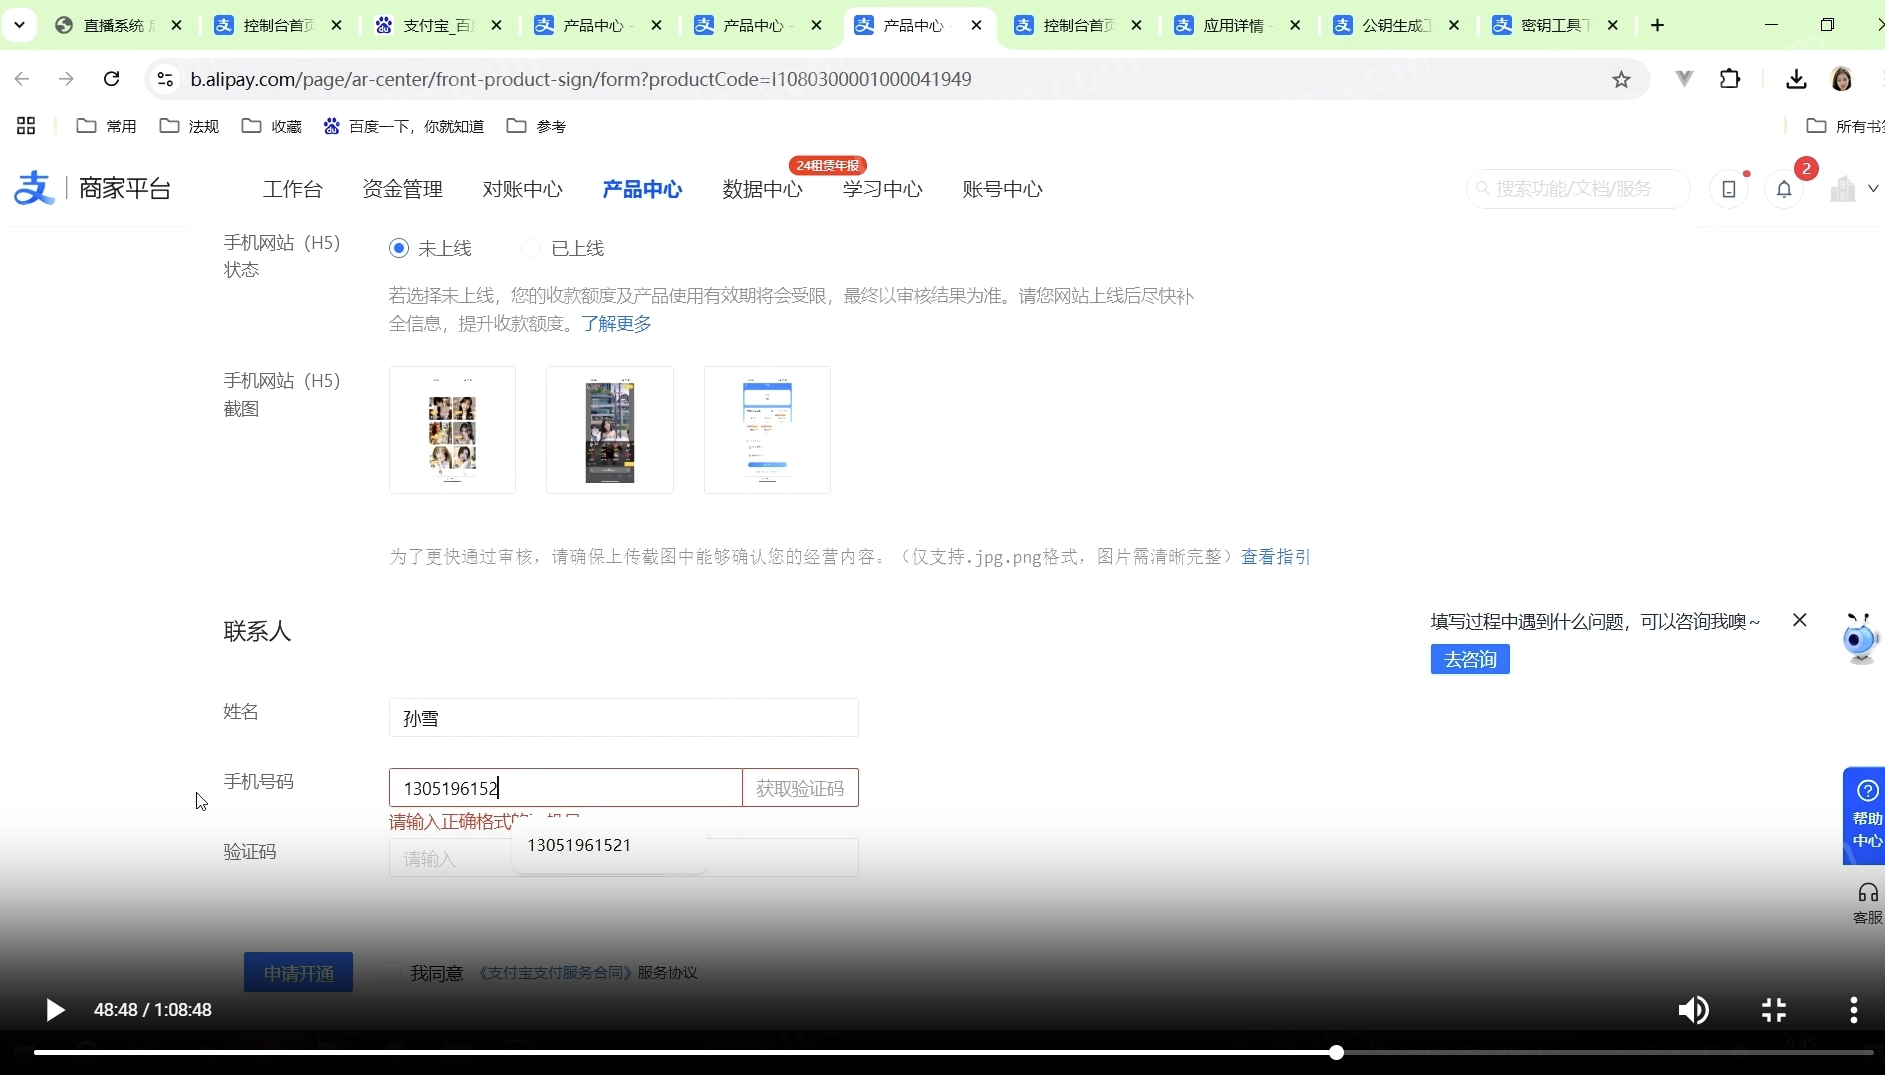Open the new tab plus button
Viewport: 1885px width, 1075px height.
(1657, 25)
